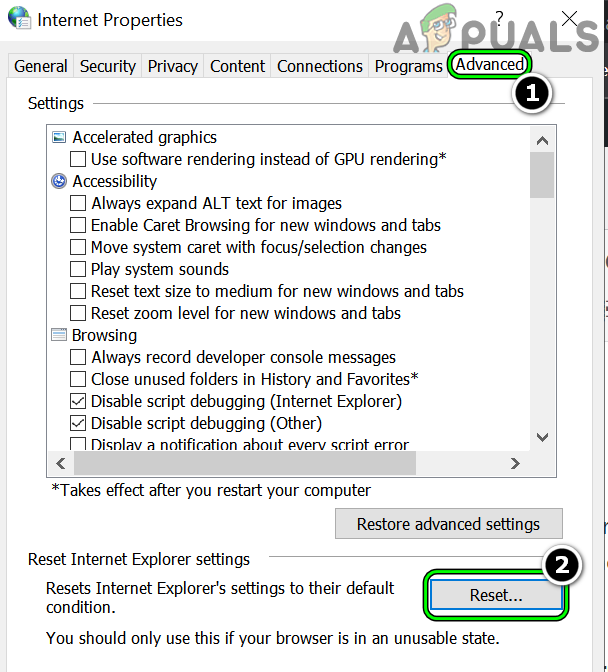Screen dimensions: 608x672
Task: Click the Accelerated graphics category icon
Action: coord(59,137)
